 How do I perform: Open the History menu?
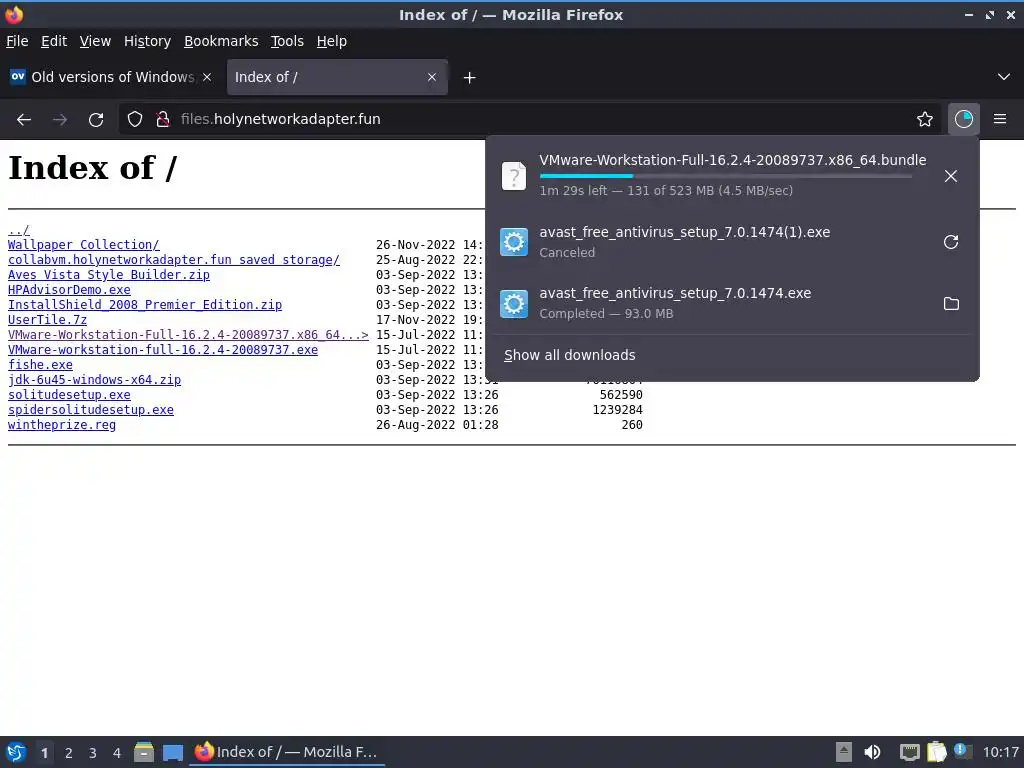(147, 41)
